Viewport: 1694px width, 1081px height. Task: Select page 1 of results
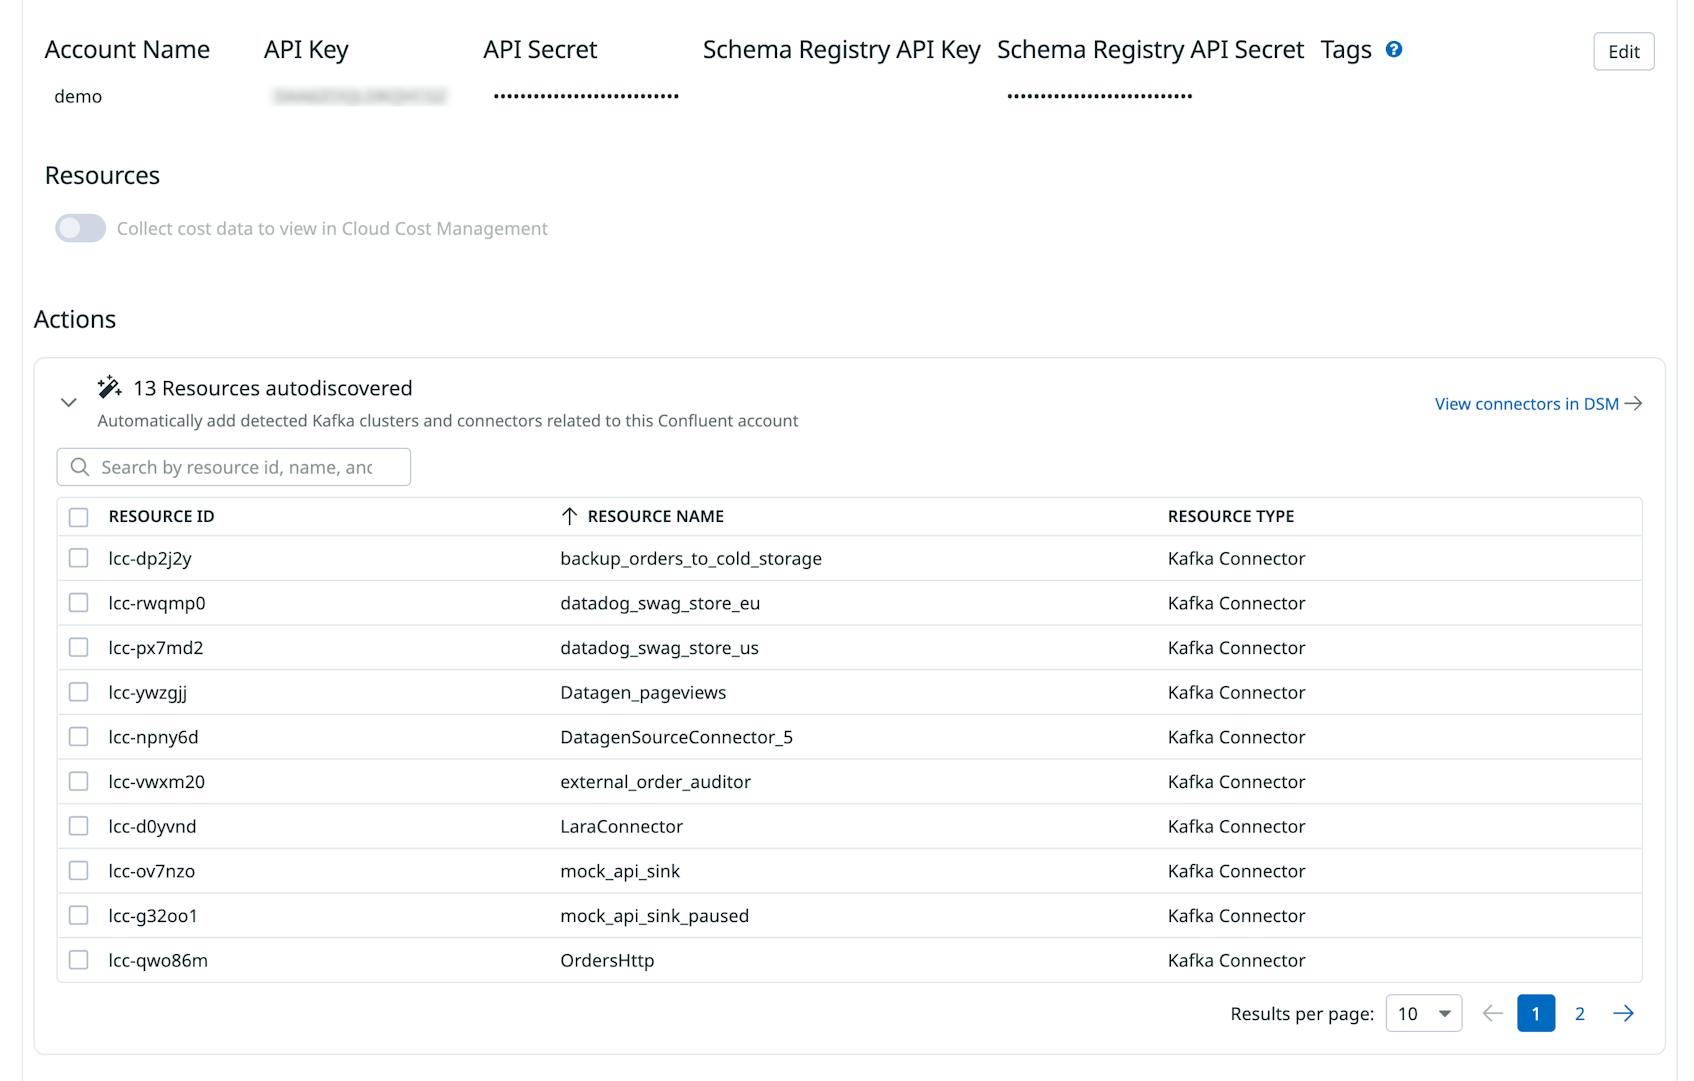[1537, 1013]
